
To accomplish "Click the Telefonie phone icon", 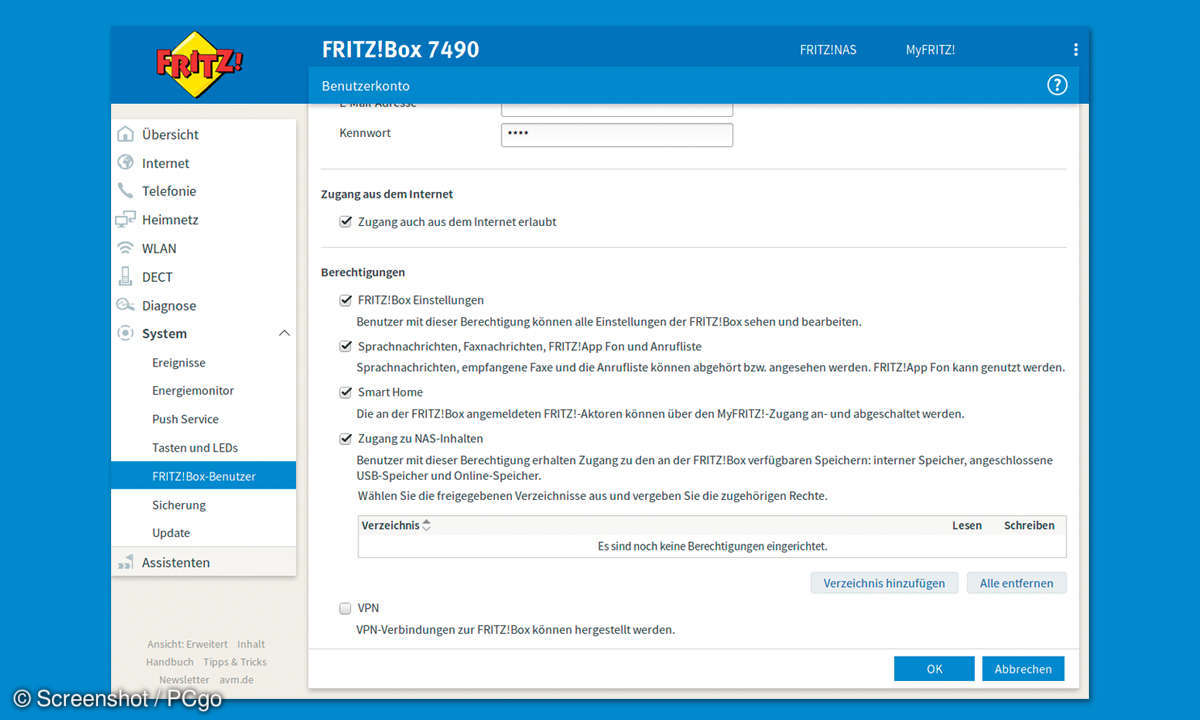I will (125, 191).
